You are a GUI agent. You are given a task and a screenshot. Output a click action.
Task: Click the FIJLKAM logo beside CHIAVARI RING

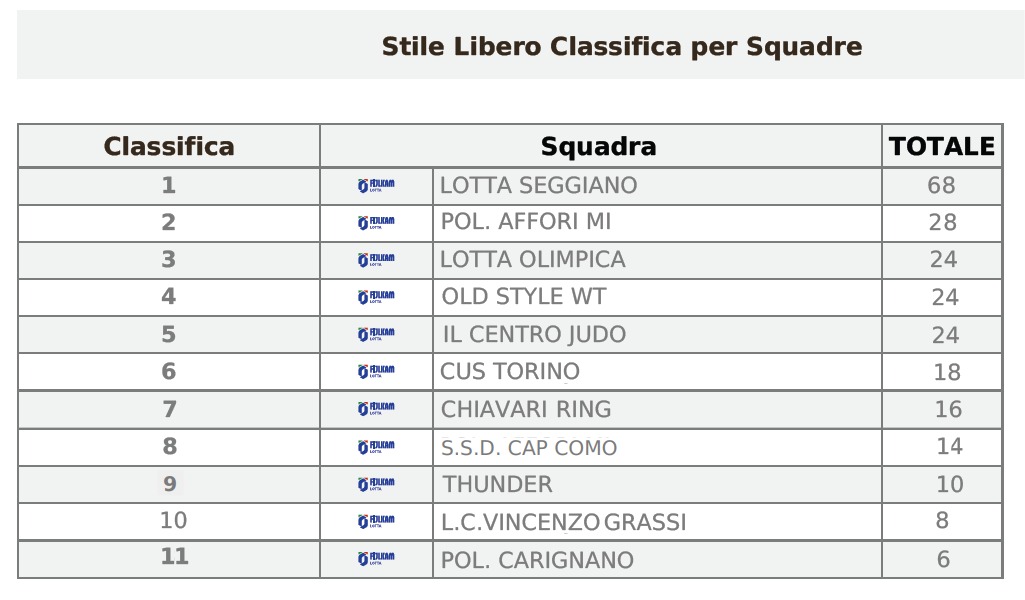(x=376, y=409)
